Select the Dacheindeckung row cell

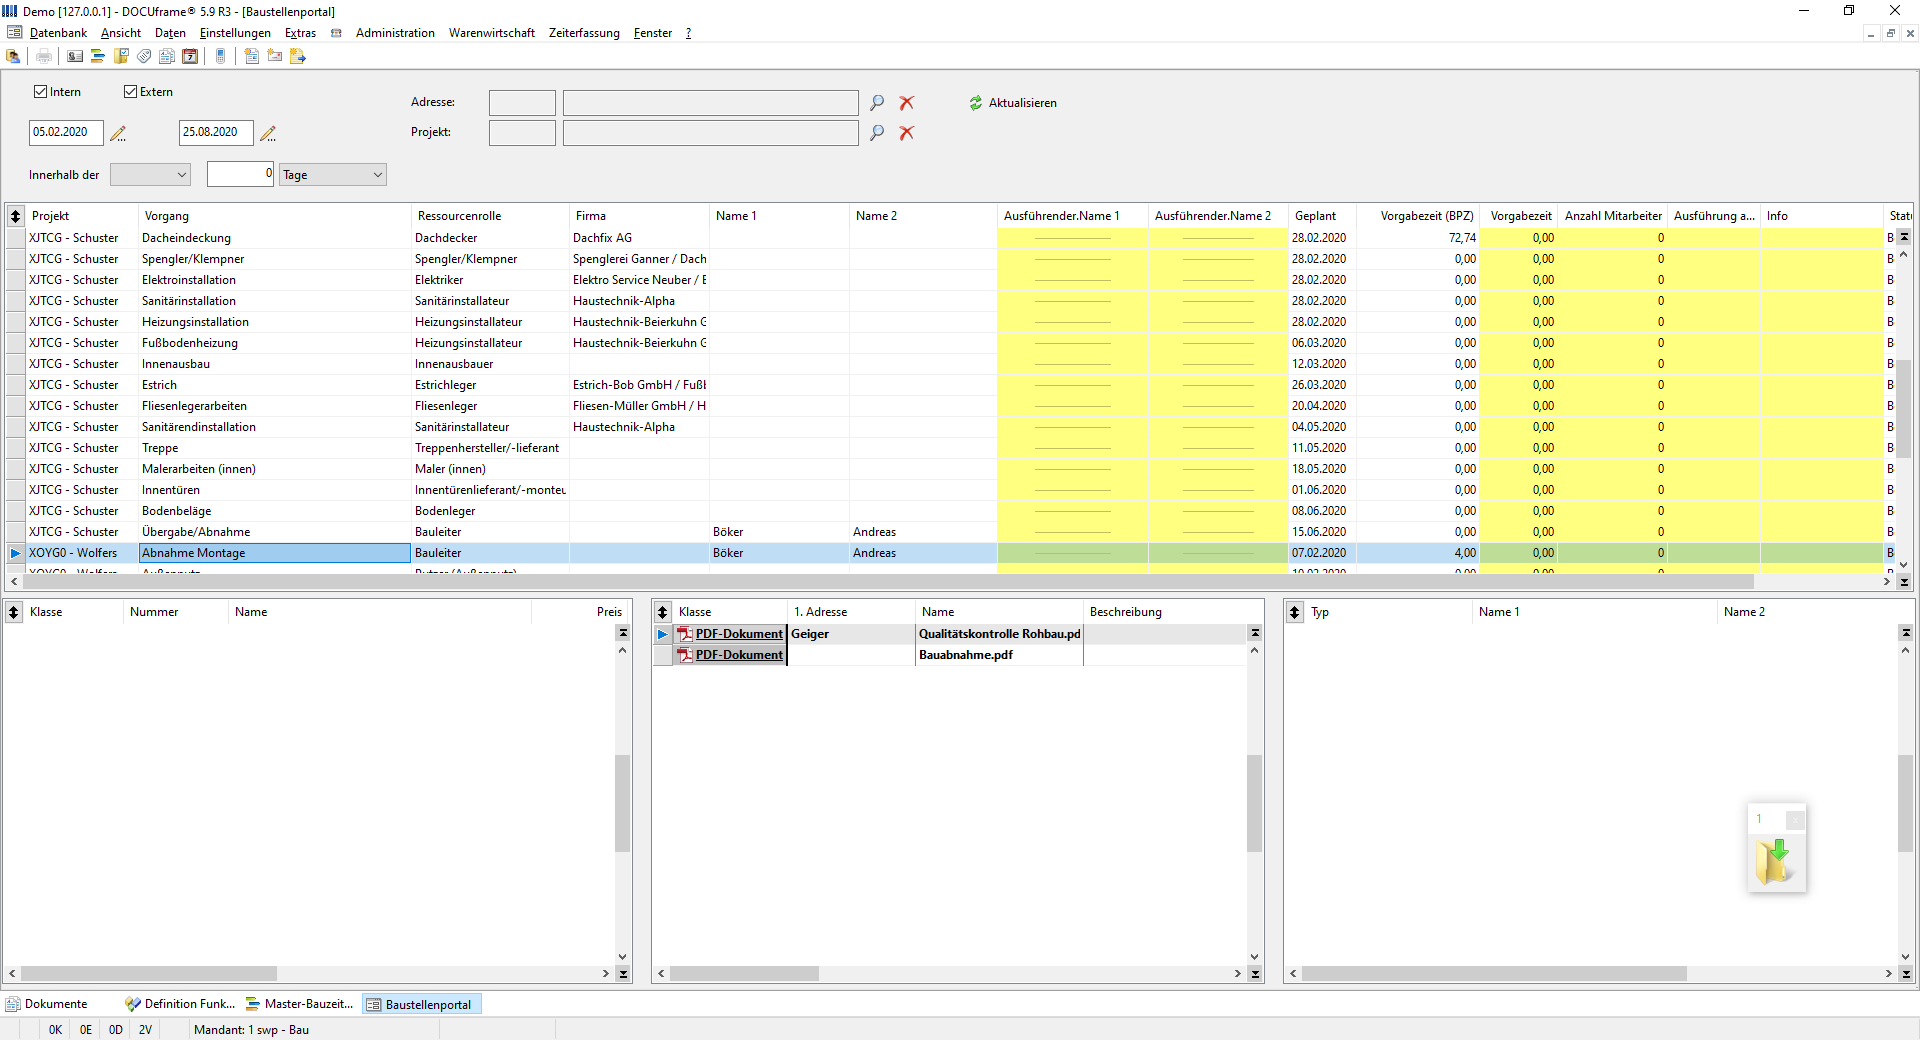(x=274, y=238)
